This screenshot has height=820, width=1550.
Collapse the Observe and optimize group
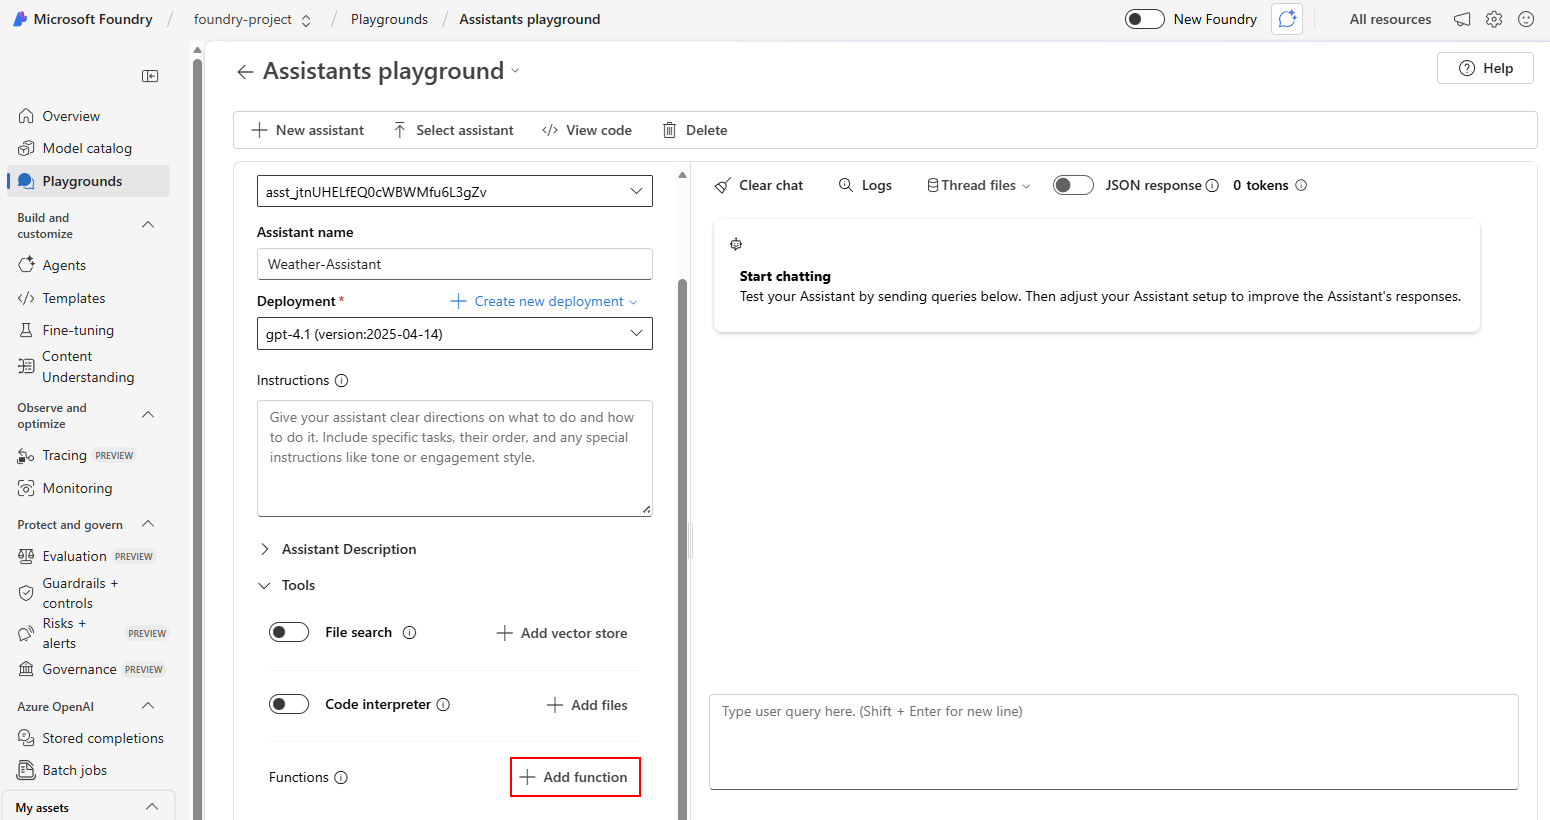point(148,415)
